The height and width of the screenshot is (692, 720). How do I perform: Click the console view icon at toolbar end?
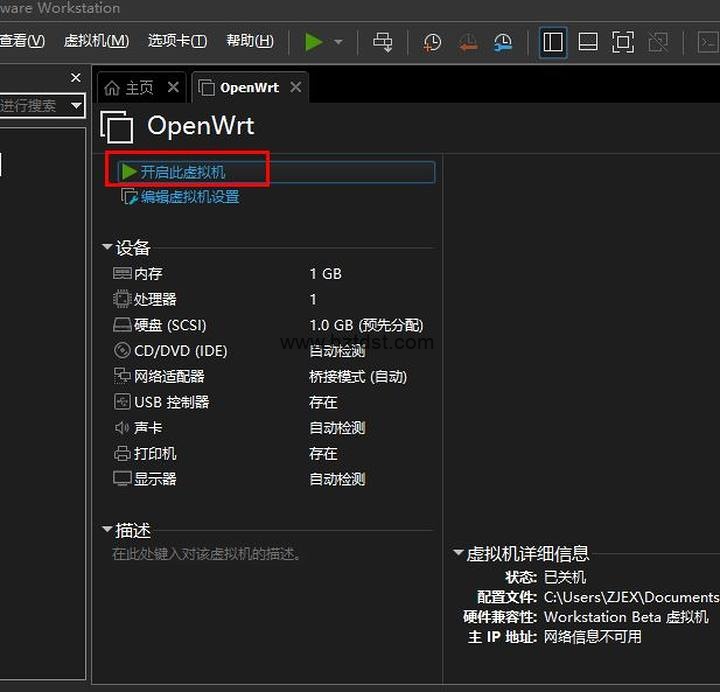coord(709,42)
